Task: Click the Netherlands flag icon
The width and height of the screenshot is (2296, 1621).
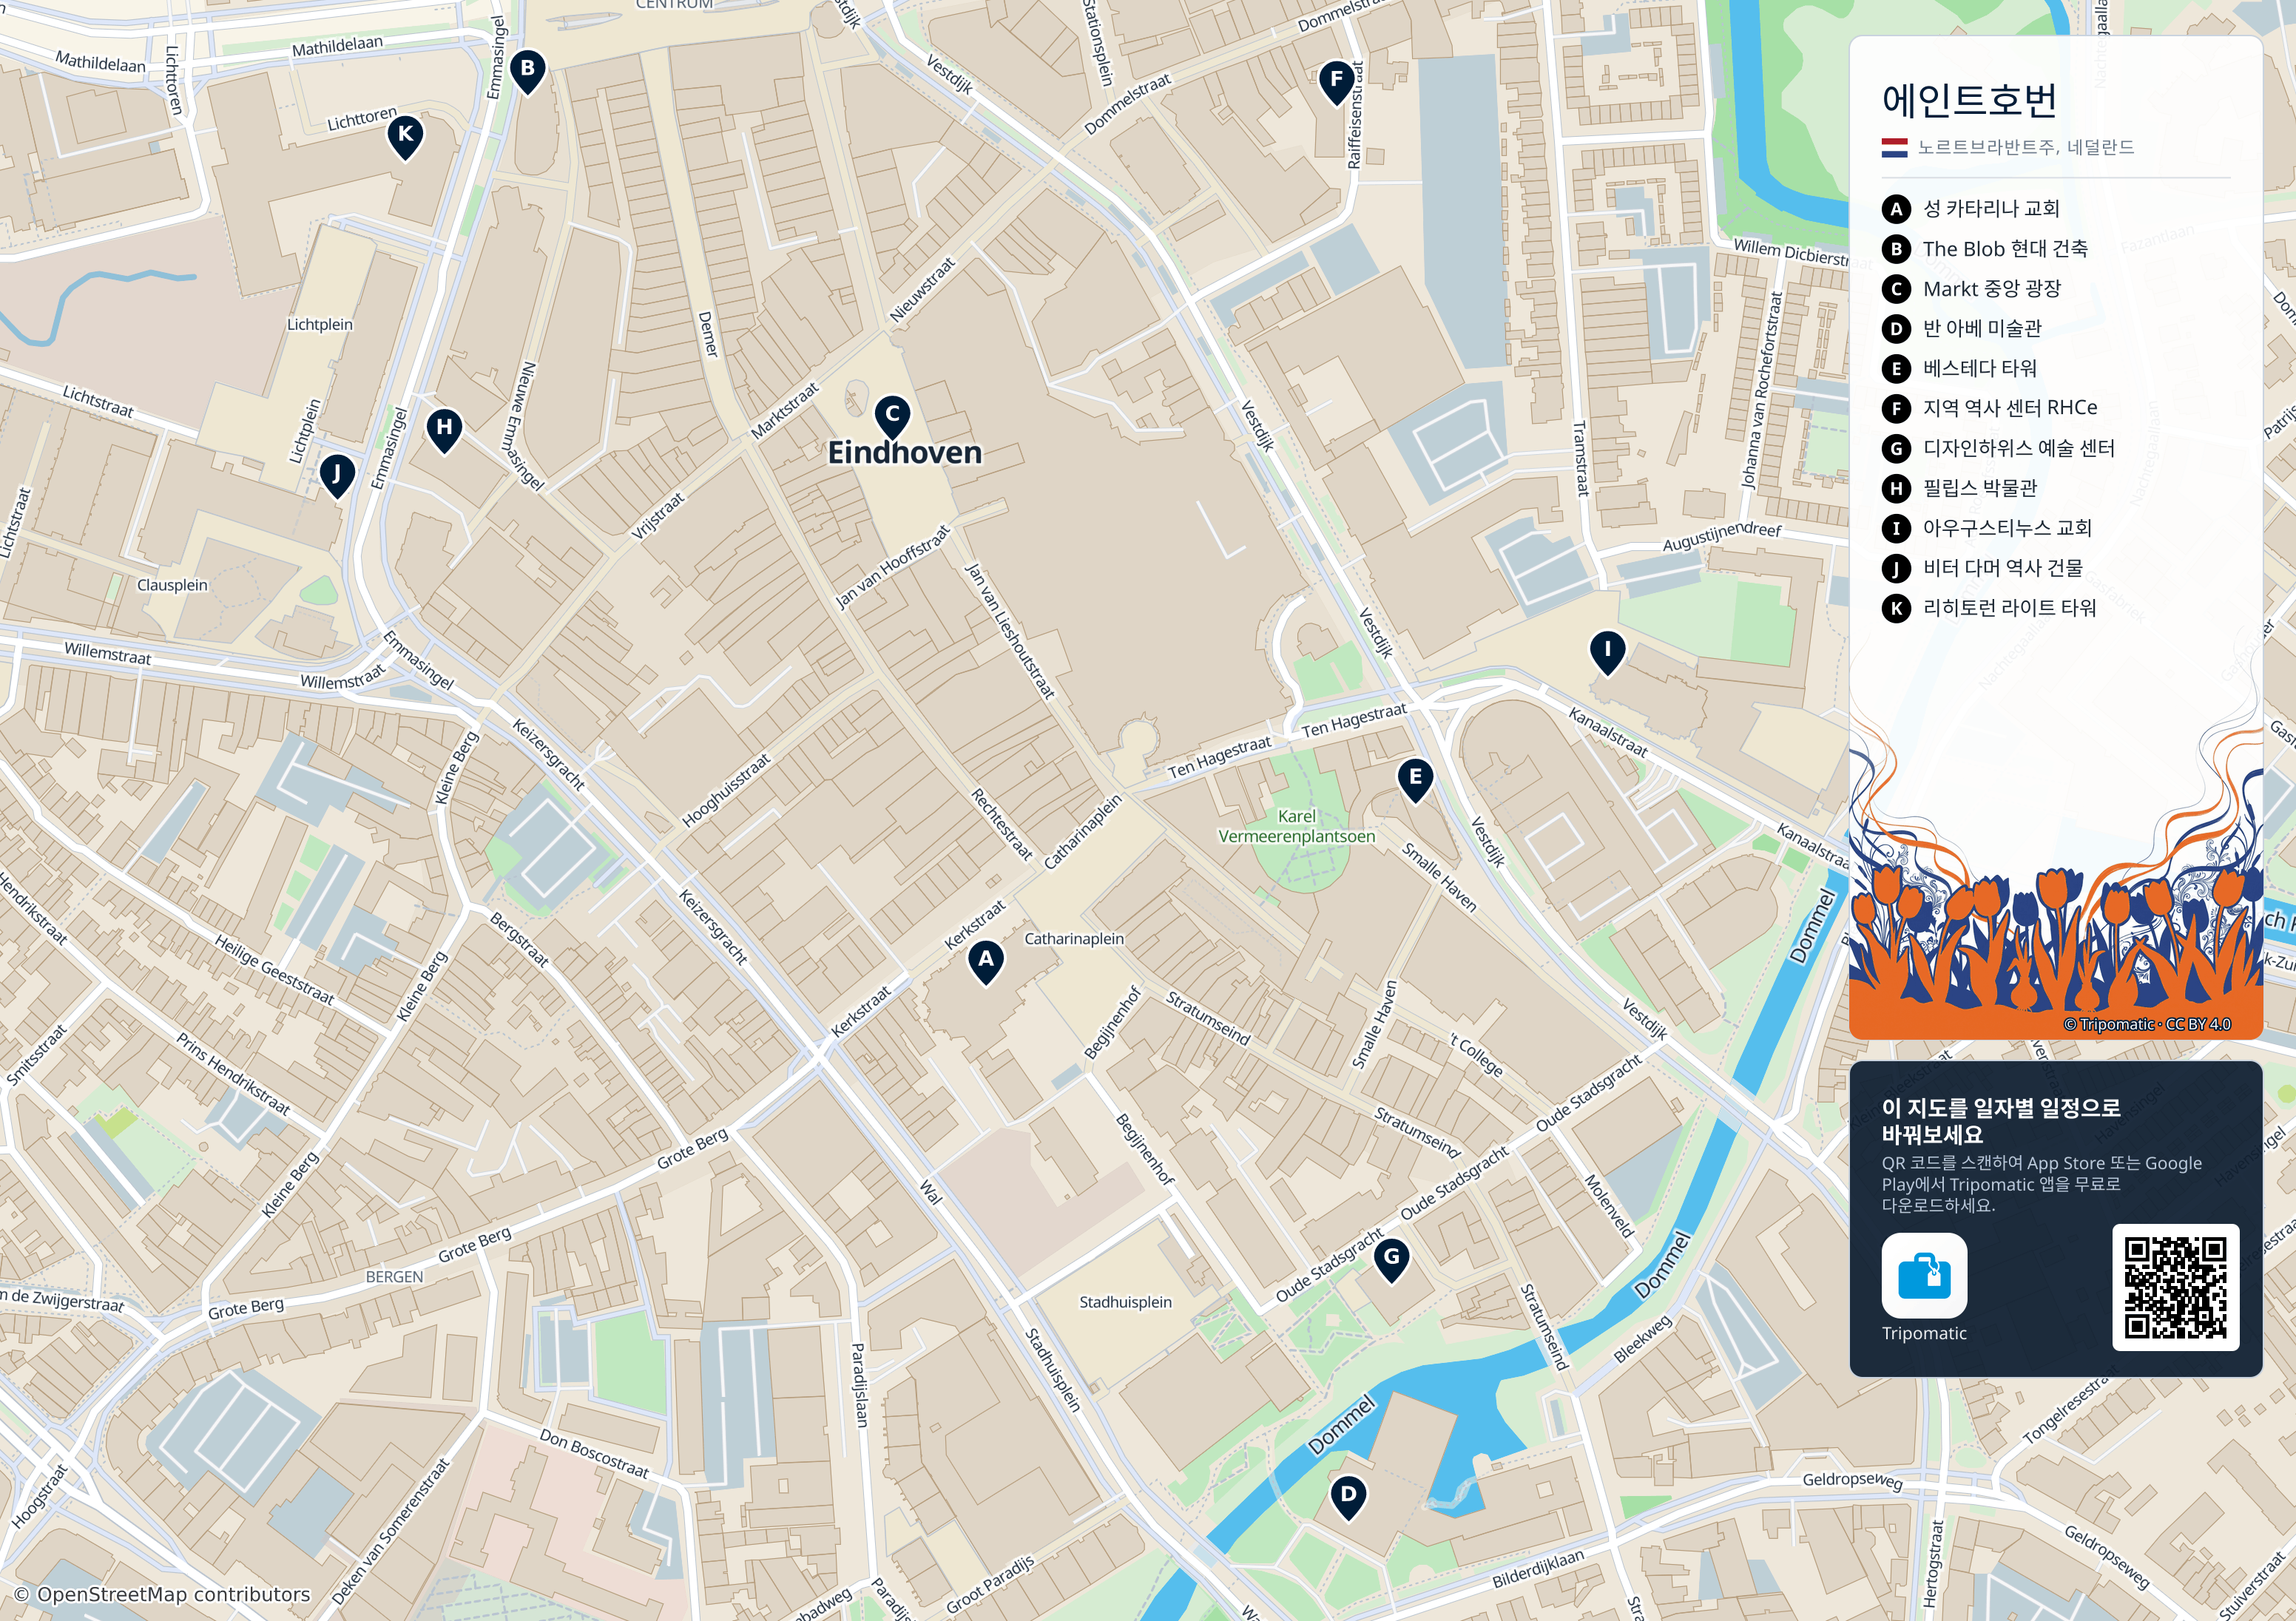Action: (x=1894, y=148)
